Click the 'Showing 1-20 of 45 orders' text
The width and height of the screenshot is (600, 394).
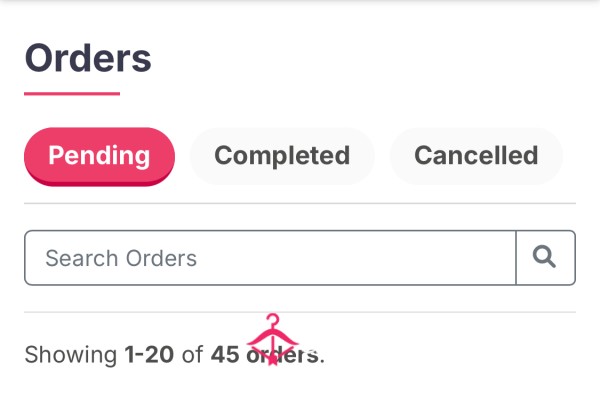pos(174,355)
